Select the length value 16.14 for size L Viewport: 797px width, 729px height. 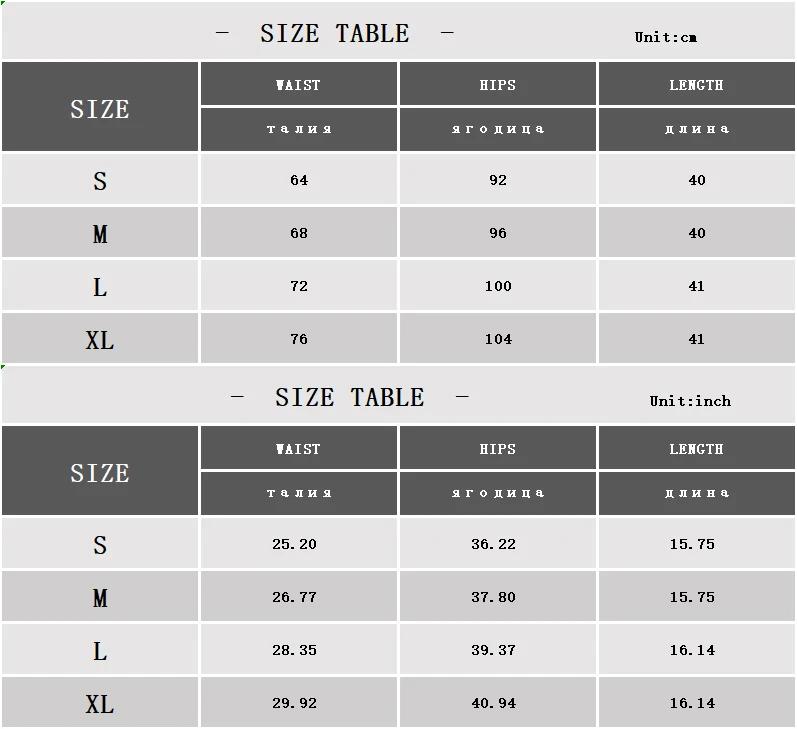click(x=692, y=650)
